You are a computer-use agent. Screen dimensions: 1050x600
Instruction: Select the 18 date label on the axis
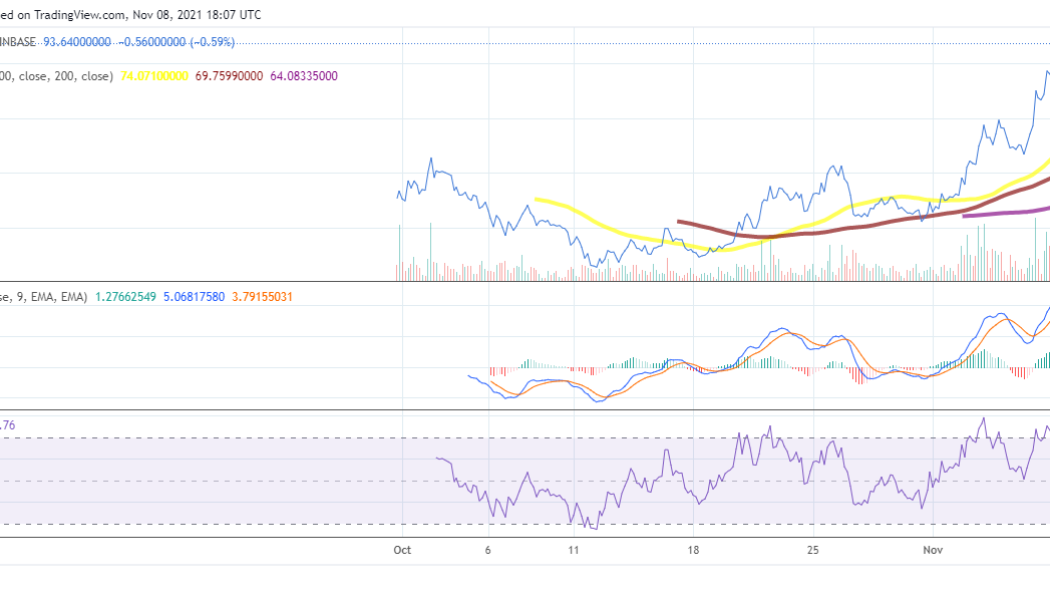694,549
